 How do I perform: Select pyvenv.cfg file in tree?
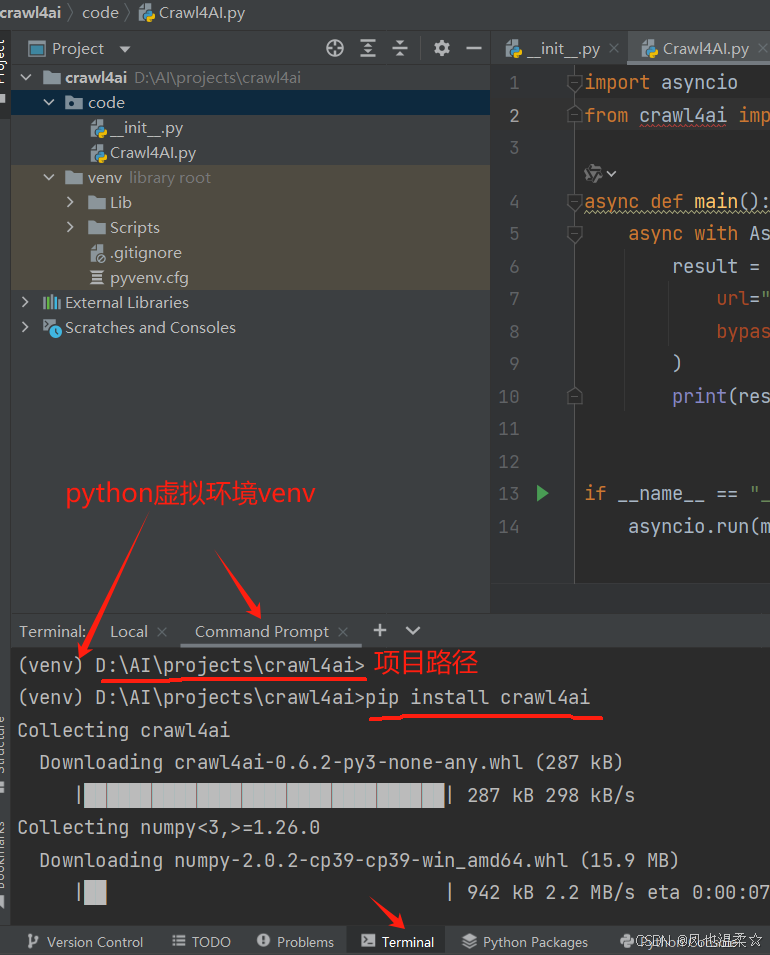pyautogui.click(x=140, y=278)
